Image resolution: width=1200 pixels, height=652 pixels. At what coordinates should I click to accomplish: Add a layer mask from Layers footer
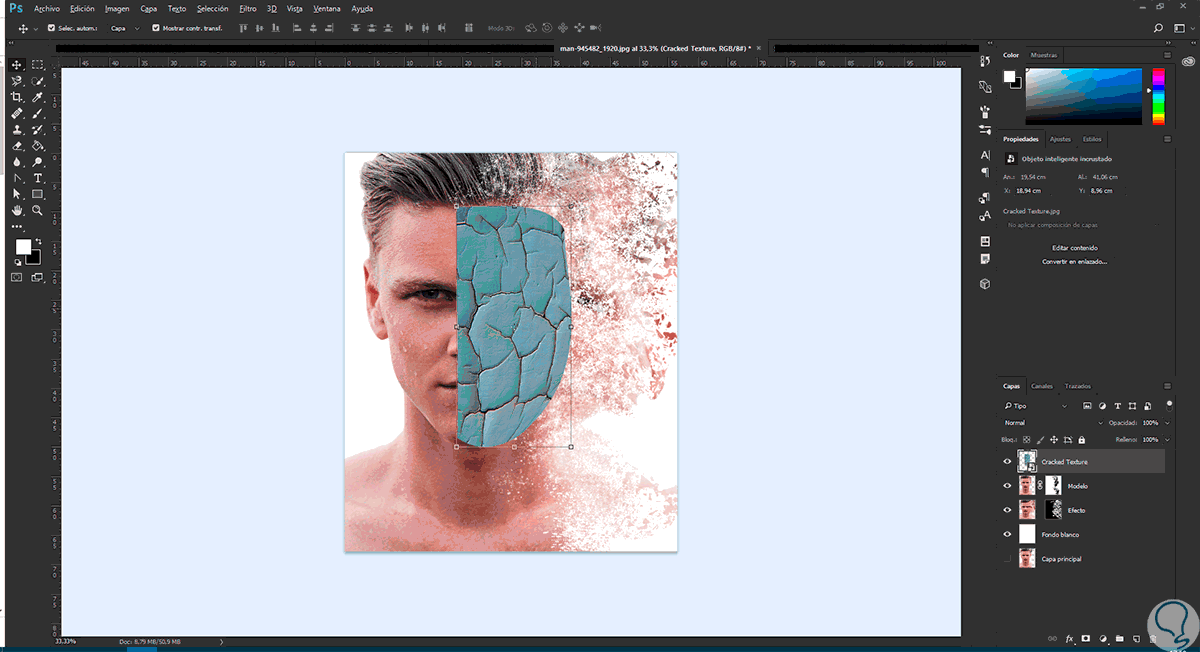click(x=1086, y=638)
